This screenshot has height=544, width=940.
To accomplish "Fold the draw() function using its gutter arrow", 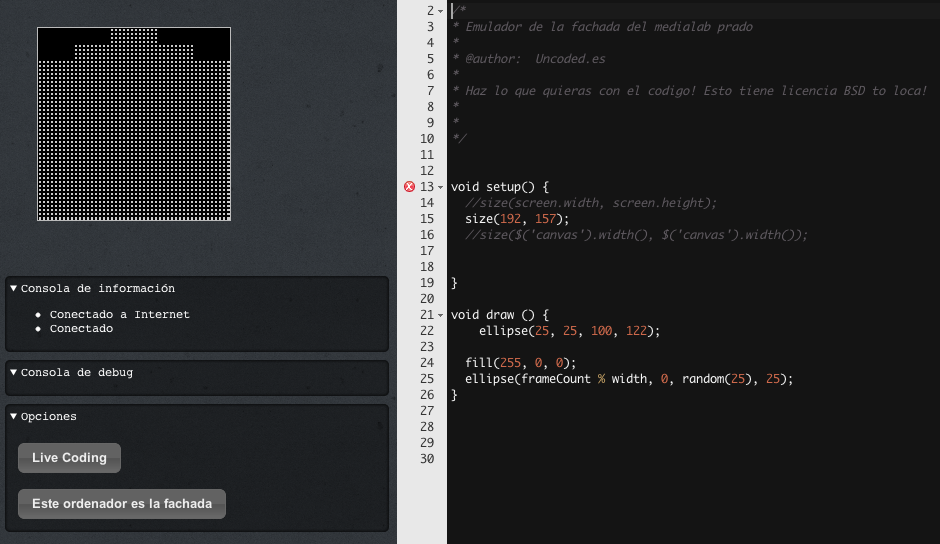I will click(441, 315).
